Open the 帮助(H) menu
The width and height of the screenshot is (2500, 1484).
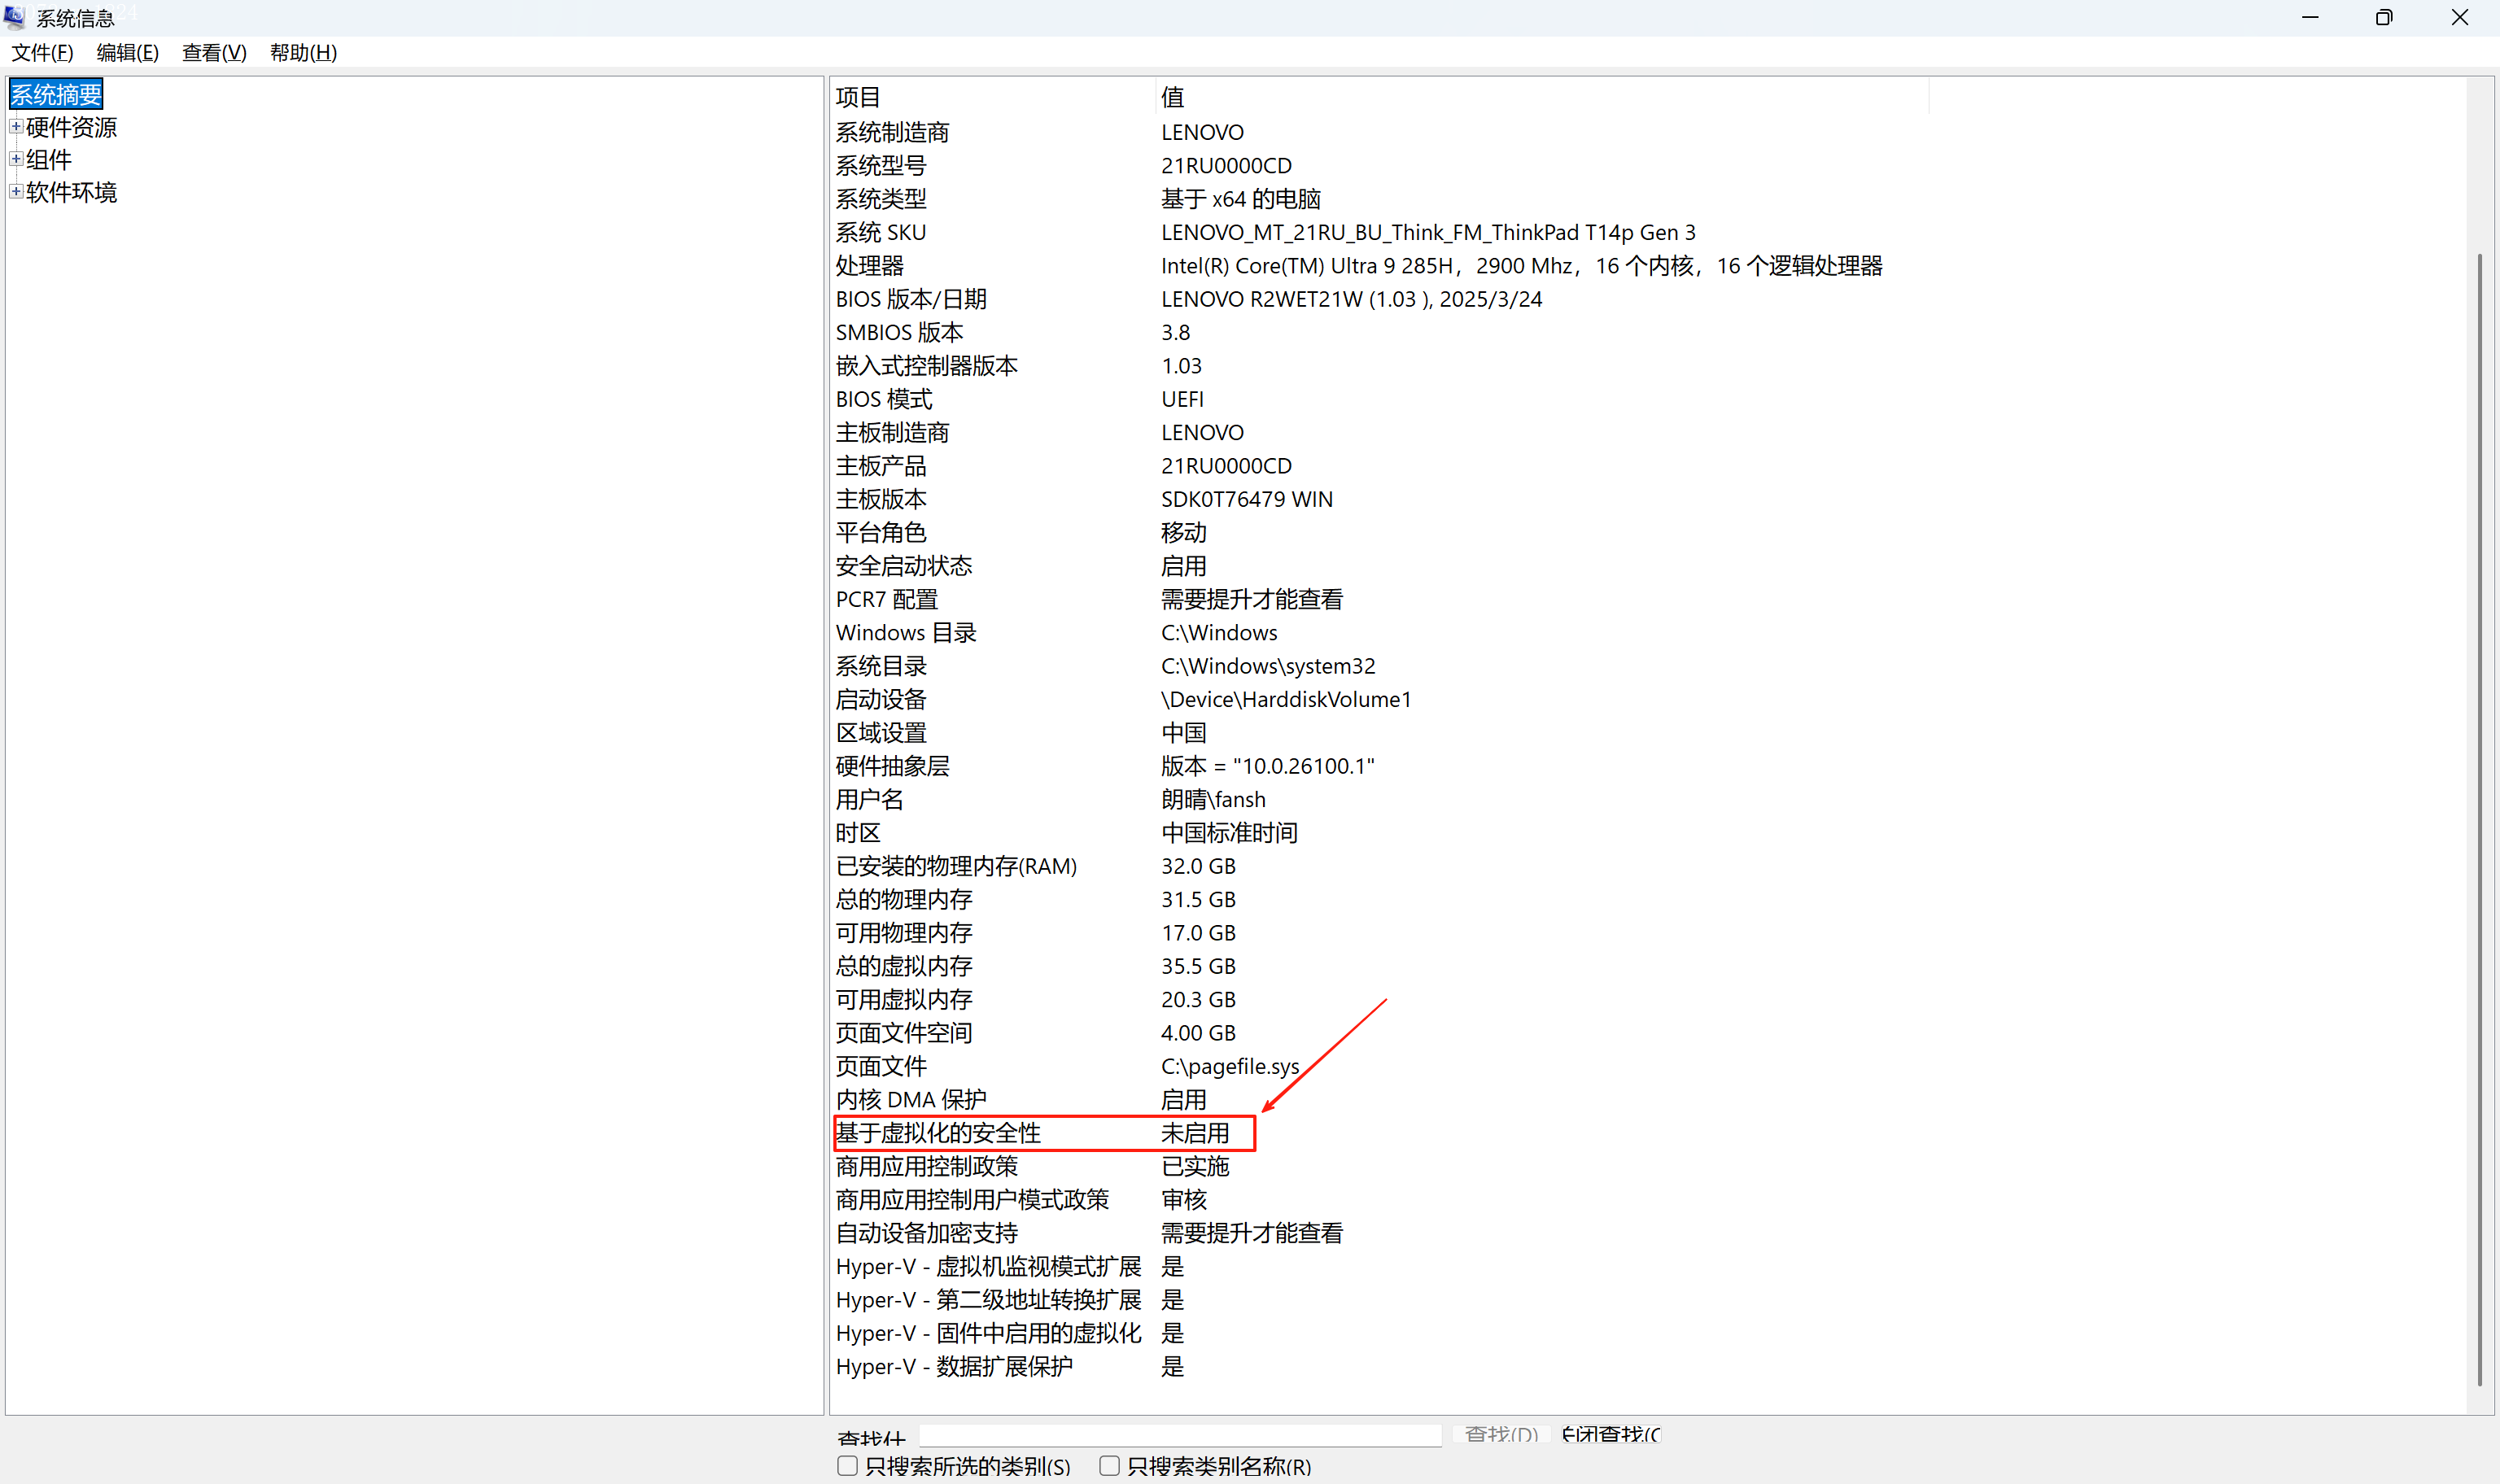pyautogui.click(x=303, y=52)
